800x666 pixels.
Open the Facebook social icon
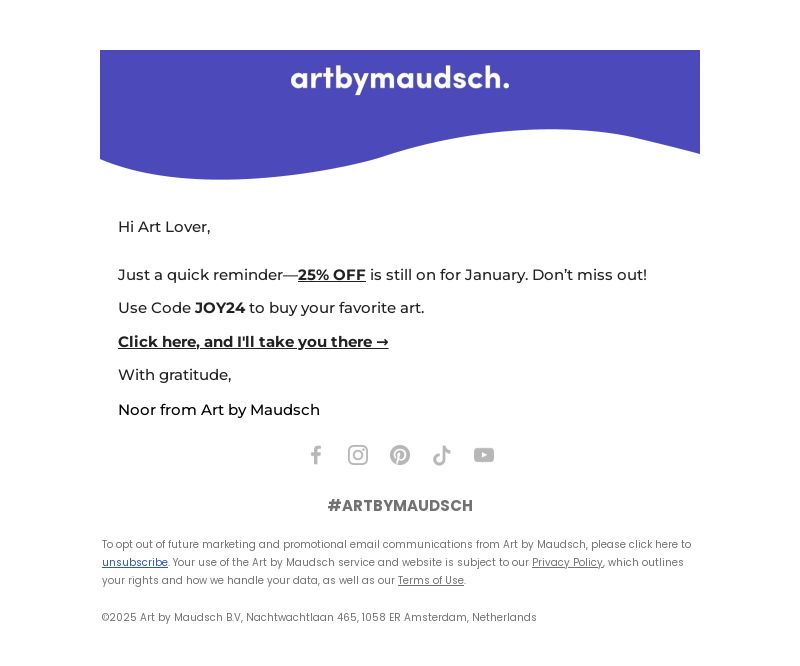click(316, 455)
